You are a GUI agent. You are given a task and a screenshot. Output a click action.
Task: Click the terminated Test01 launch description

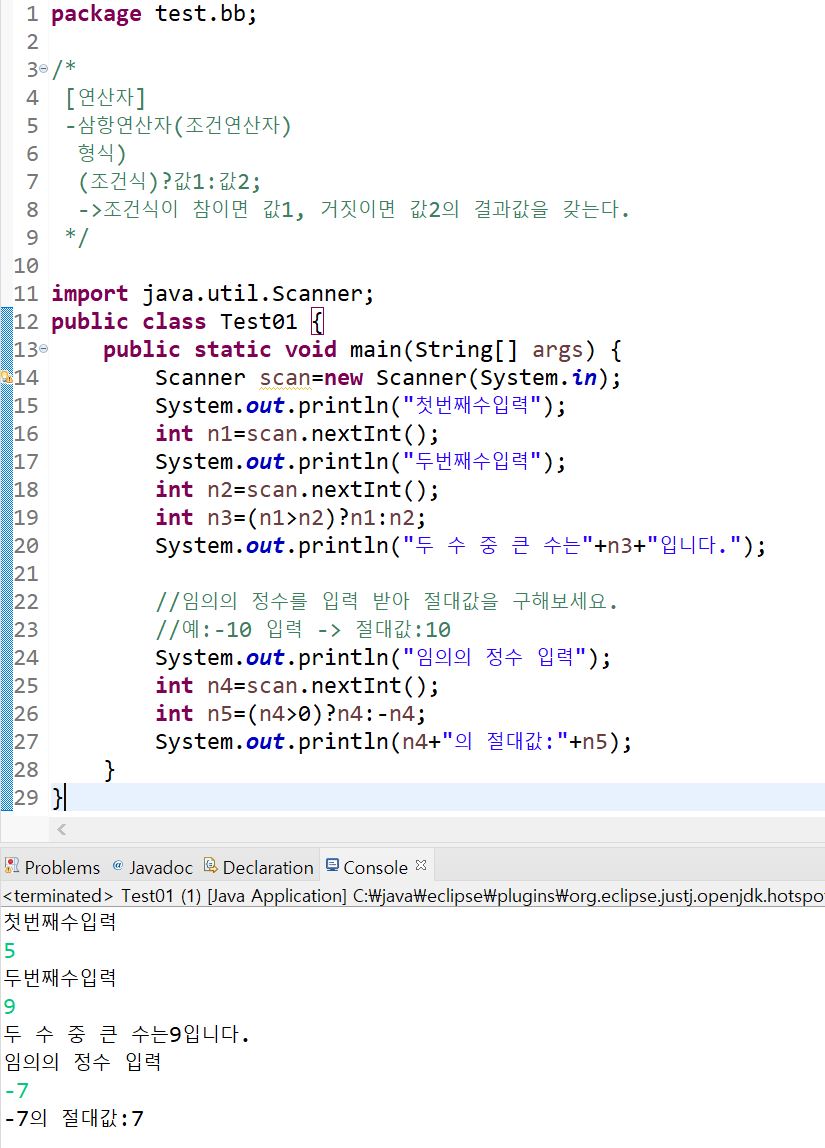(413, 895)
